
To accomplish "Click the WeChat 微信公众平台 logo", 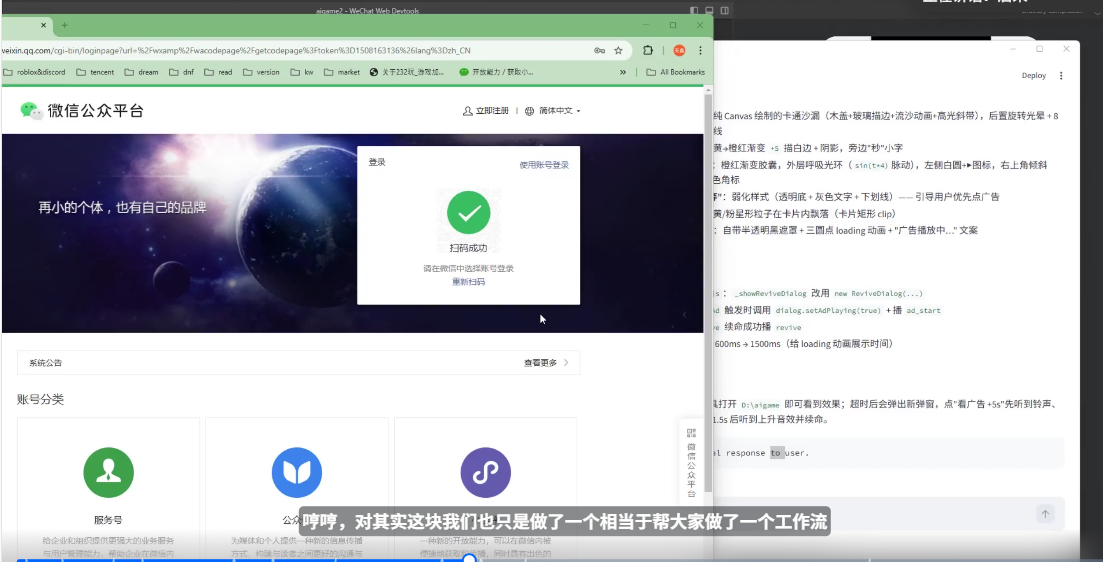I will tap(82, 110).
